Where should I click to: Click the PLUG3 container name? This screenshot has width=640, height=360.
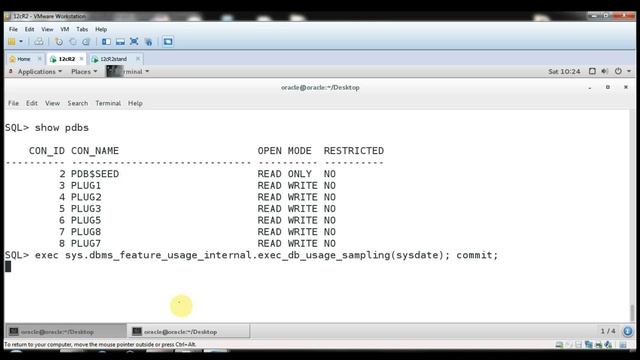click(x=86, y=209)
